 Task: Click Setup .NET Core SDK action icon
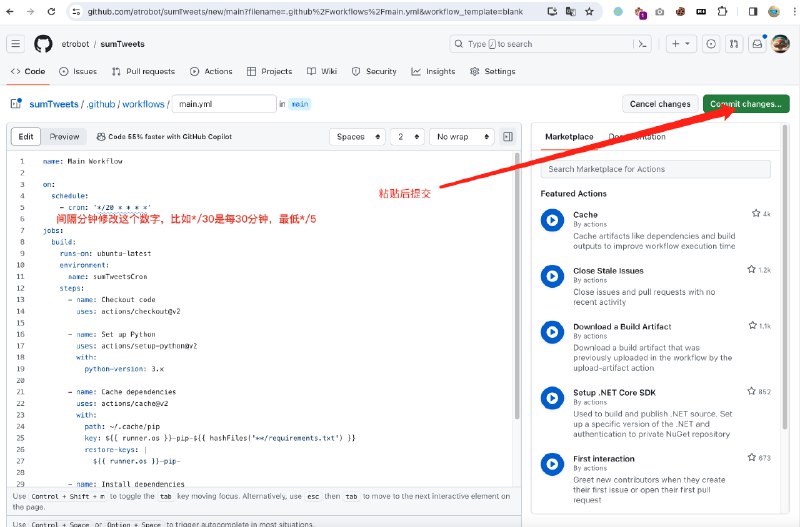(x=552, y=398)
